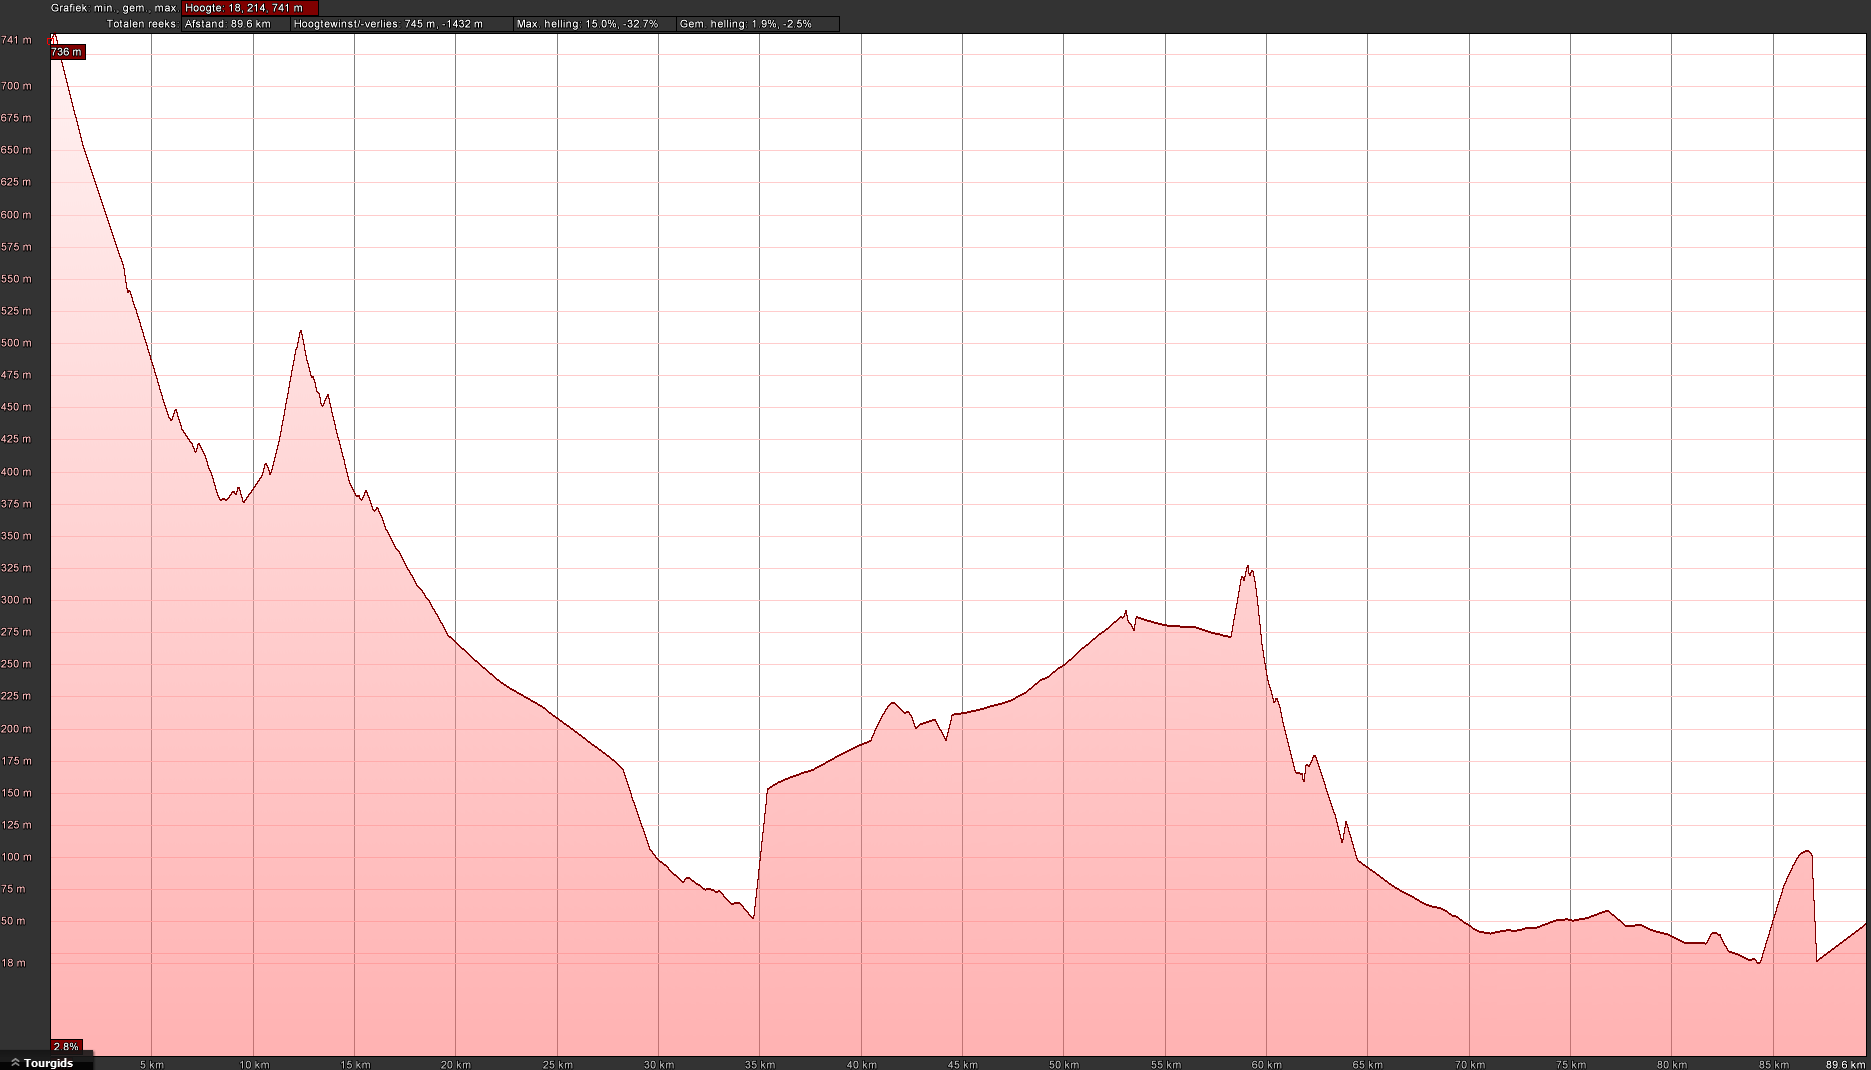Click the 300 m elevation axis label
The image size is (1871, 1070).
(16, 600)
